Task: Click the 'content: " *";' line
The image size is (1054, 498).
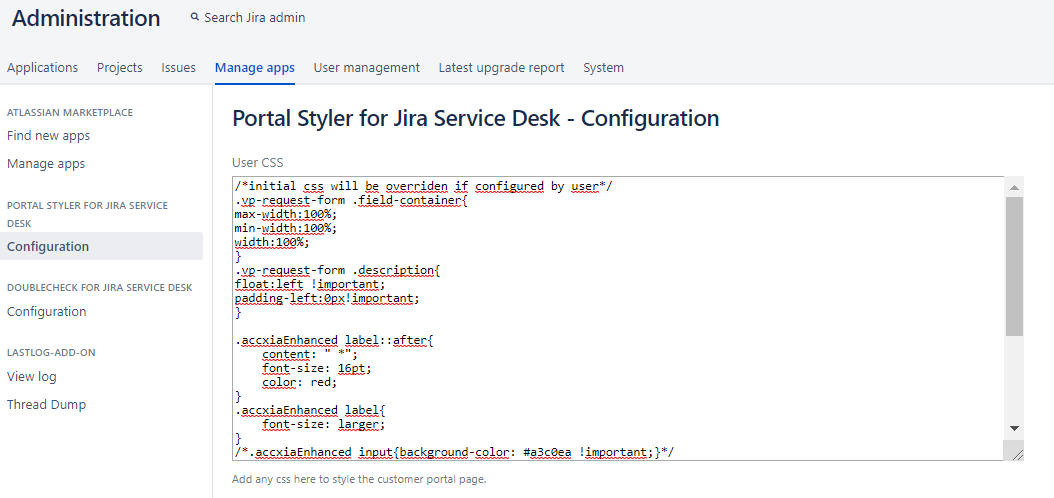Action: point(310,354)
